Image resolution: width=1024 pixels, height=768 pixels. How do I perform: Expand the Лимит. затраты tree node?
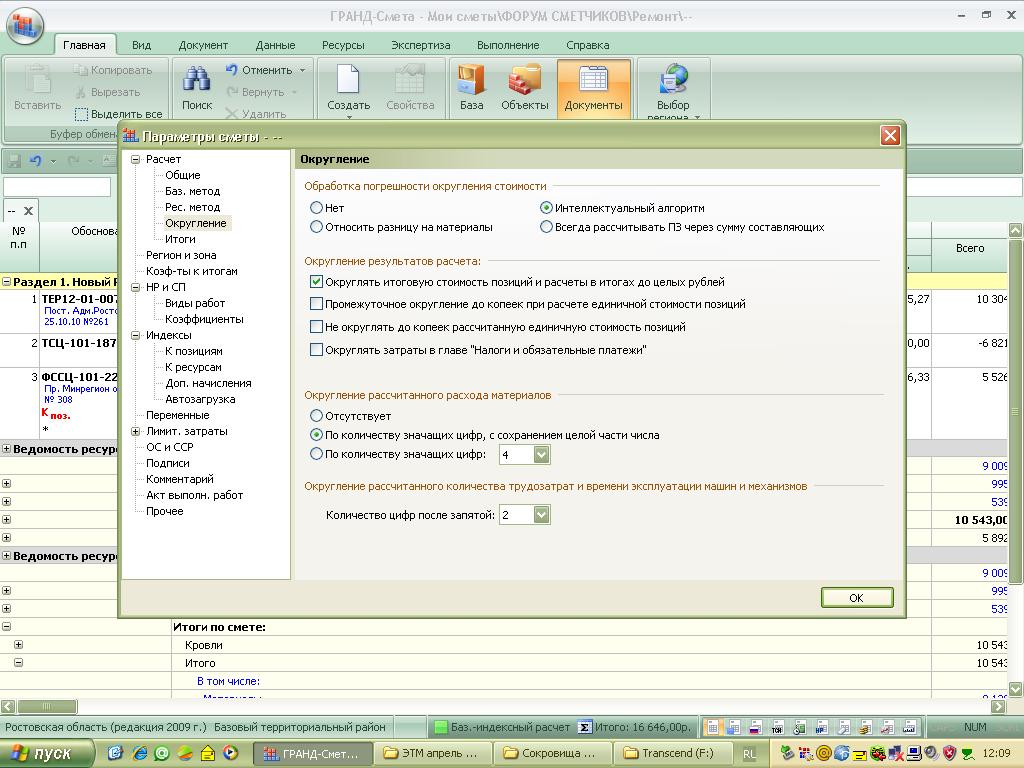136,431
